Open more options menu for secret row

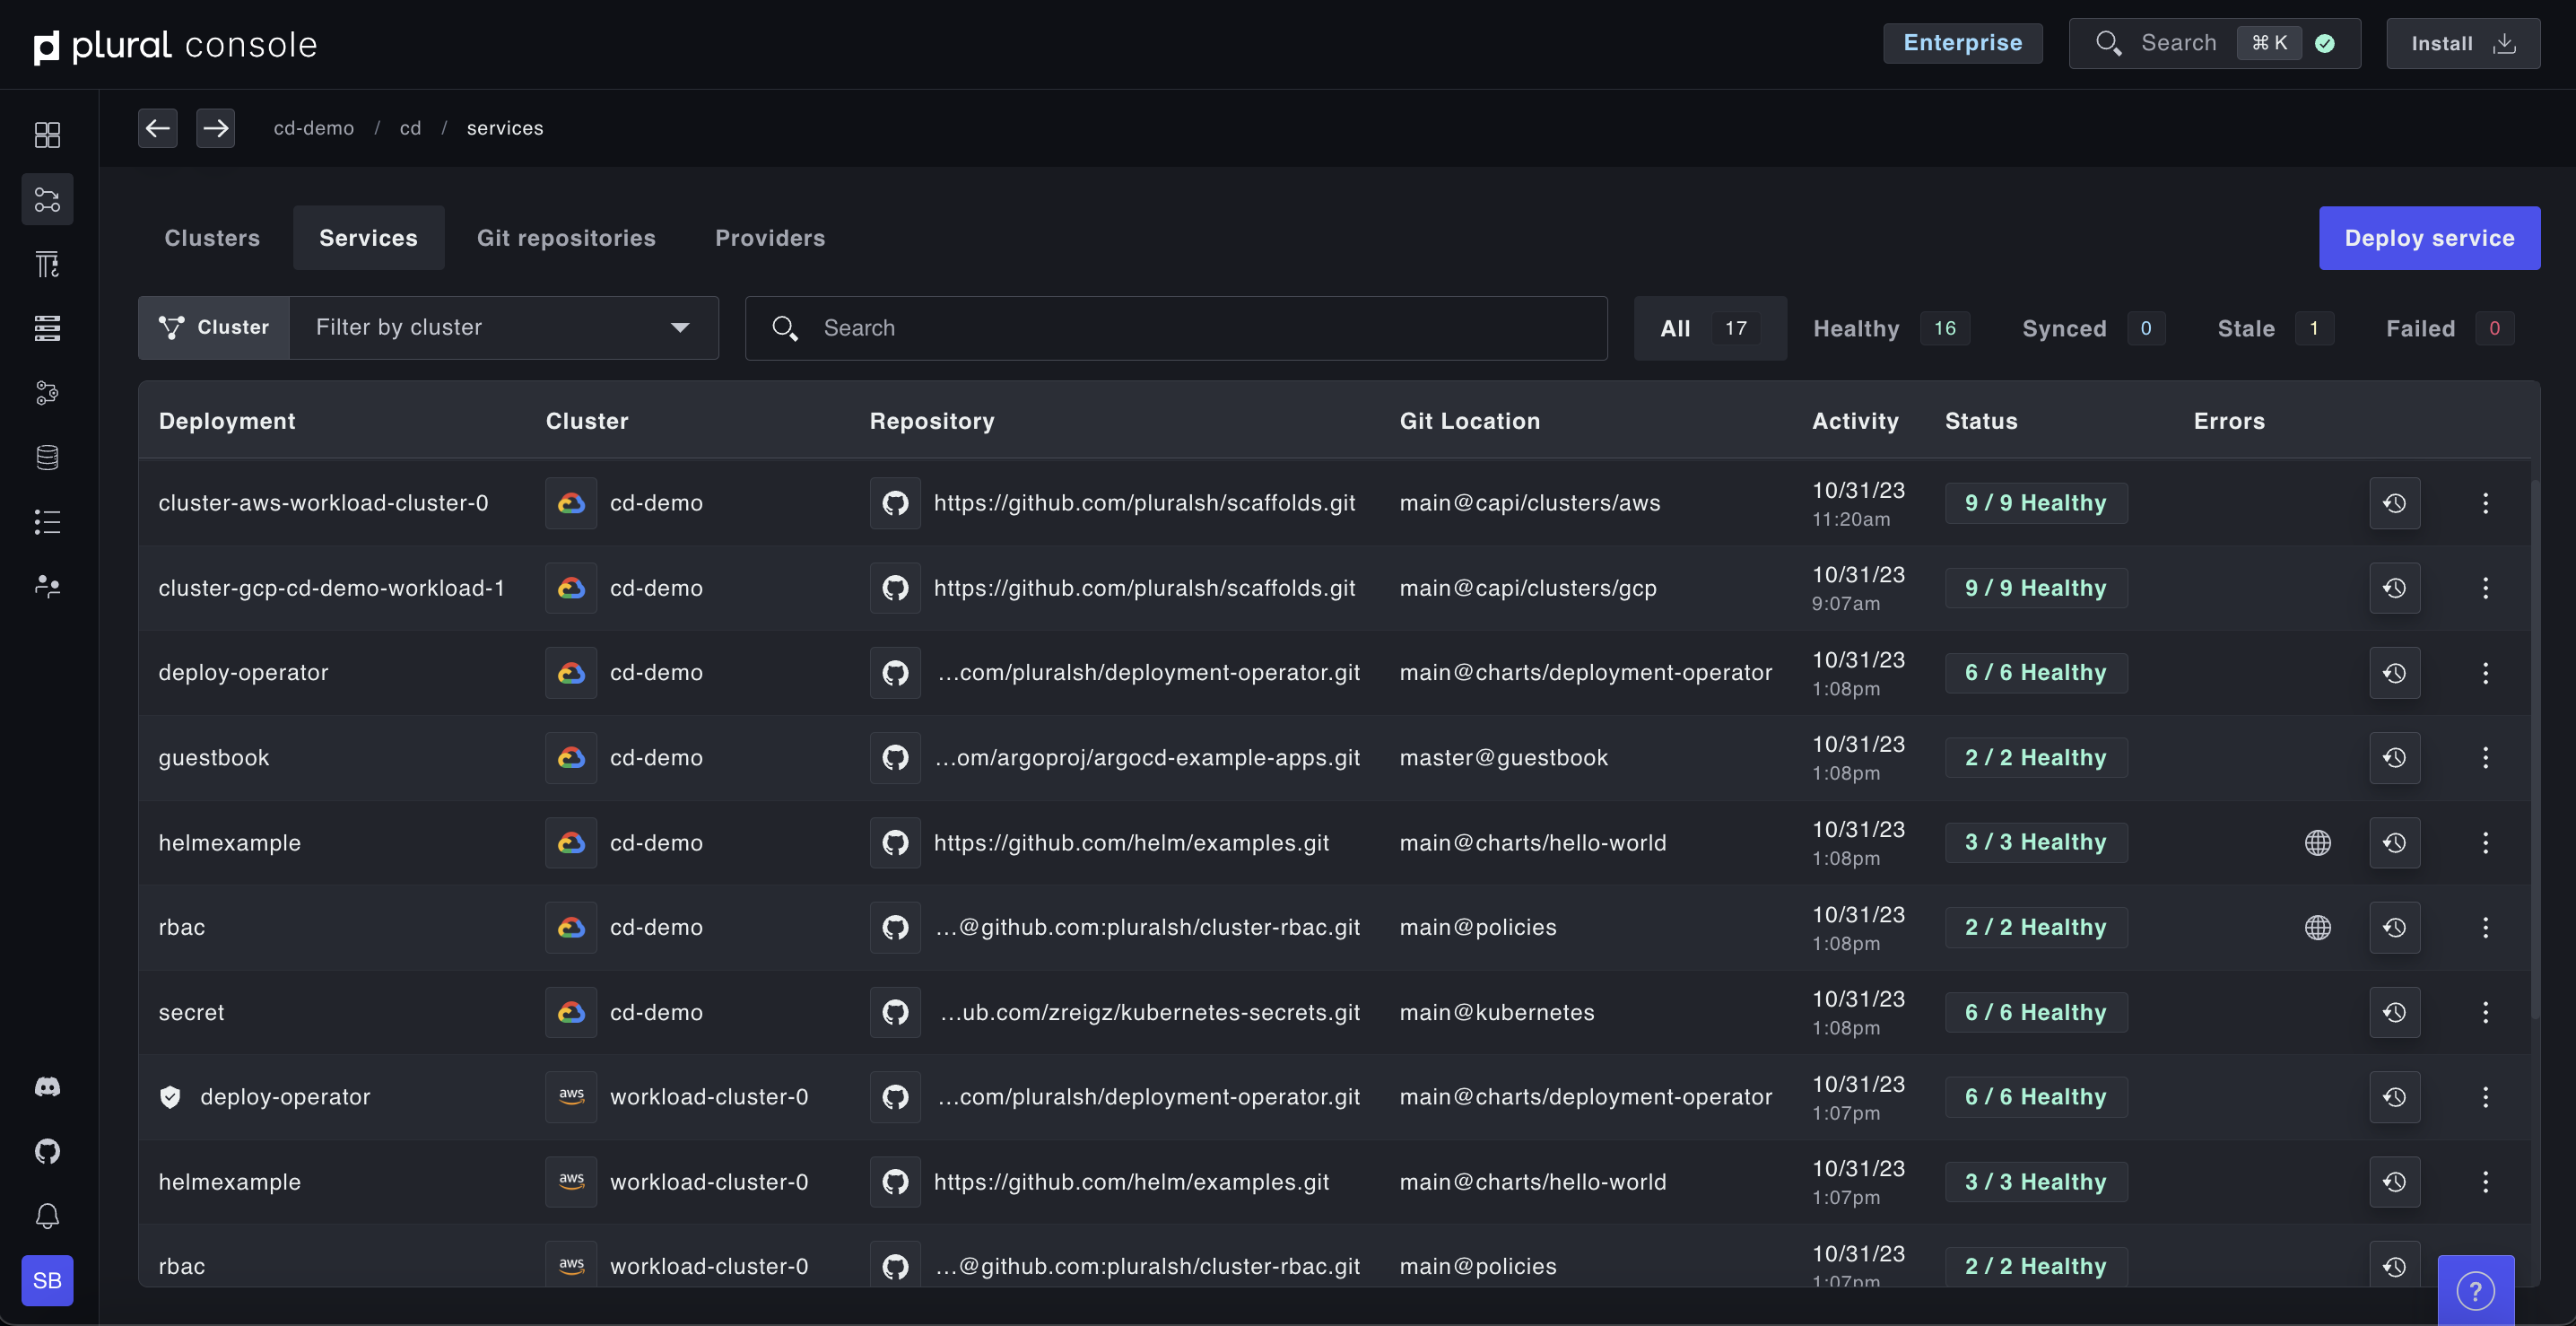click(x=2485, y=1012)
